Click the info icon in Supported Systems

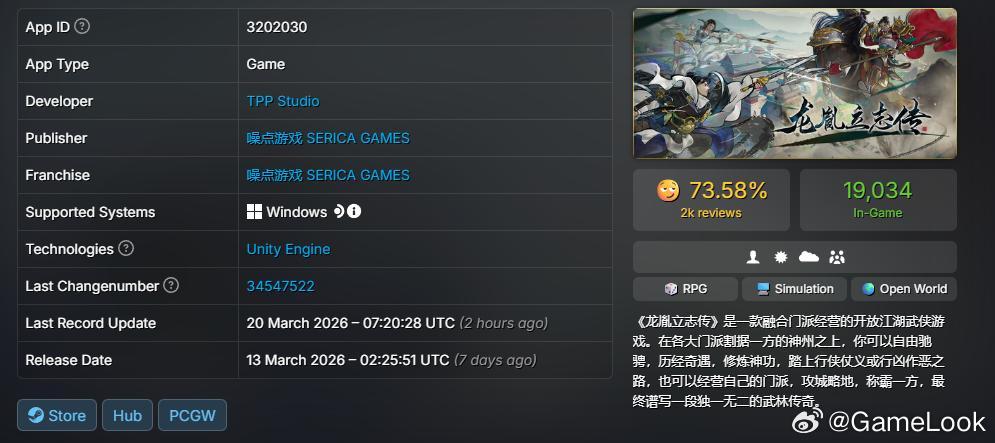354,211
